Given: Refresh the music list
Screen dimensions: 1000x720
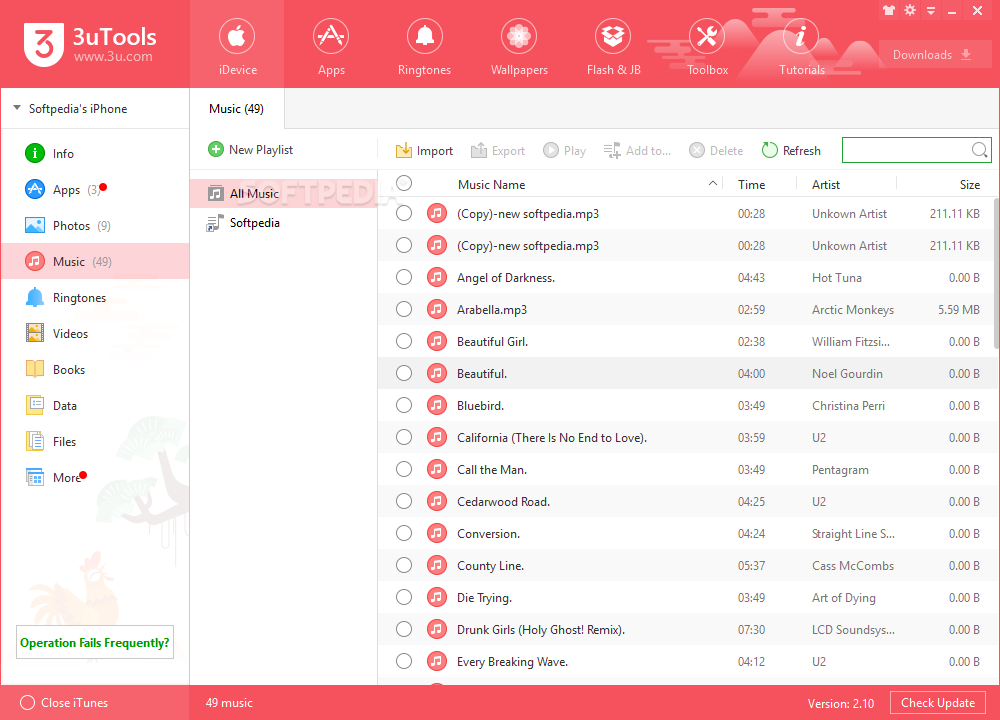Looking at the screenshot, I should 791,151.
